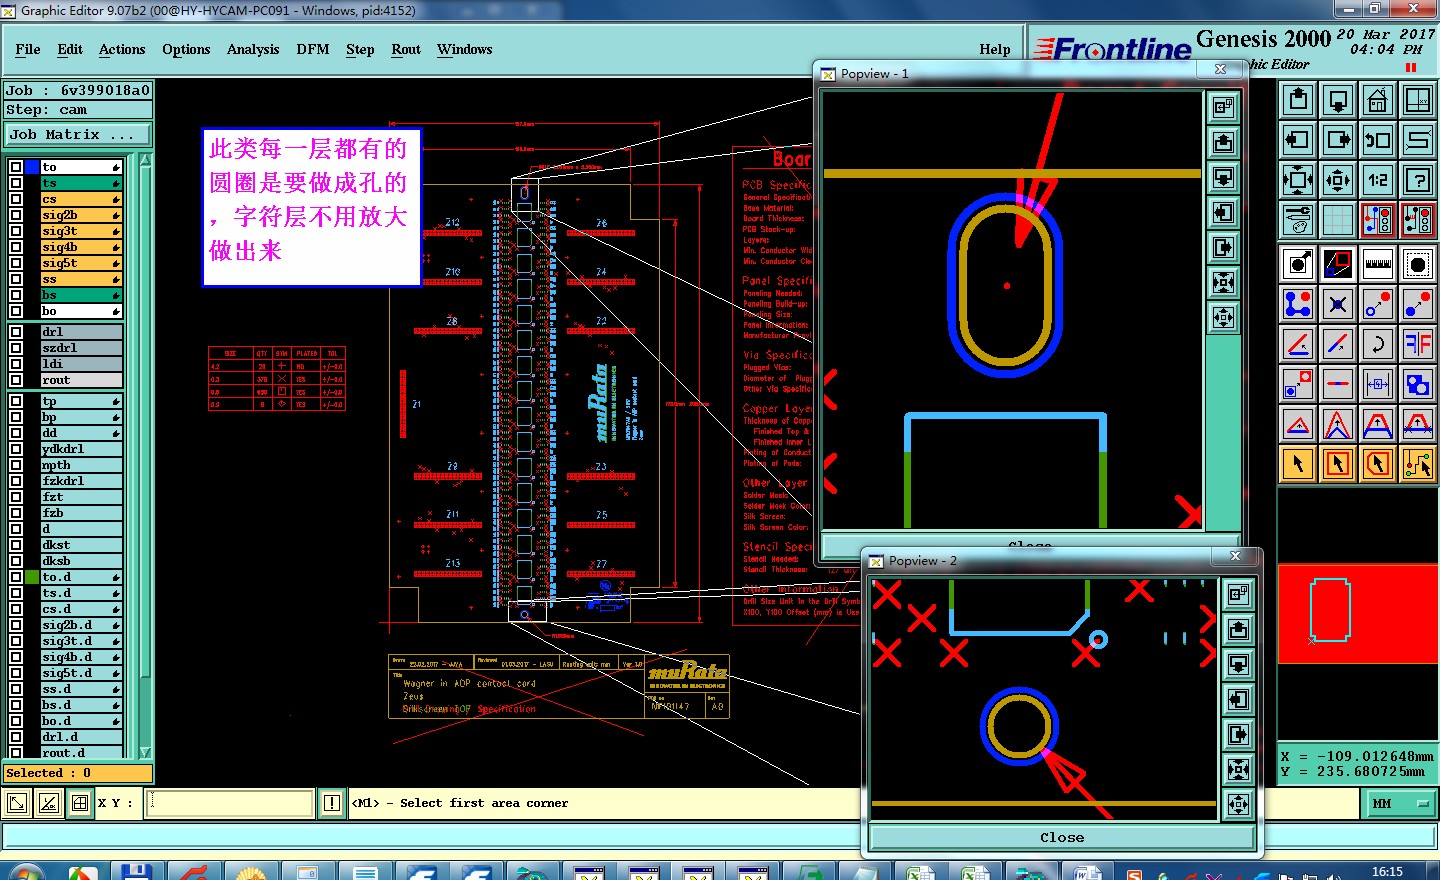Screen dimensions: 1440x880
Task: Select the 'ydkdrl' layer name
Action: [81, 449]
